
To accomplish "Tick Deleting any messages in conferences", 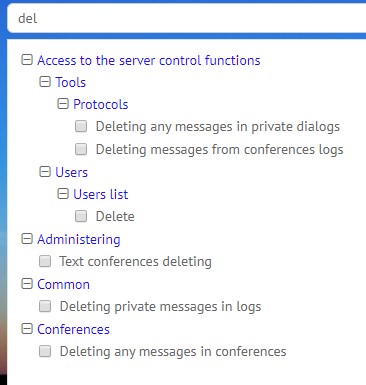I will point(45,351).
